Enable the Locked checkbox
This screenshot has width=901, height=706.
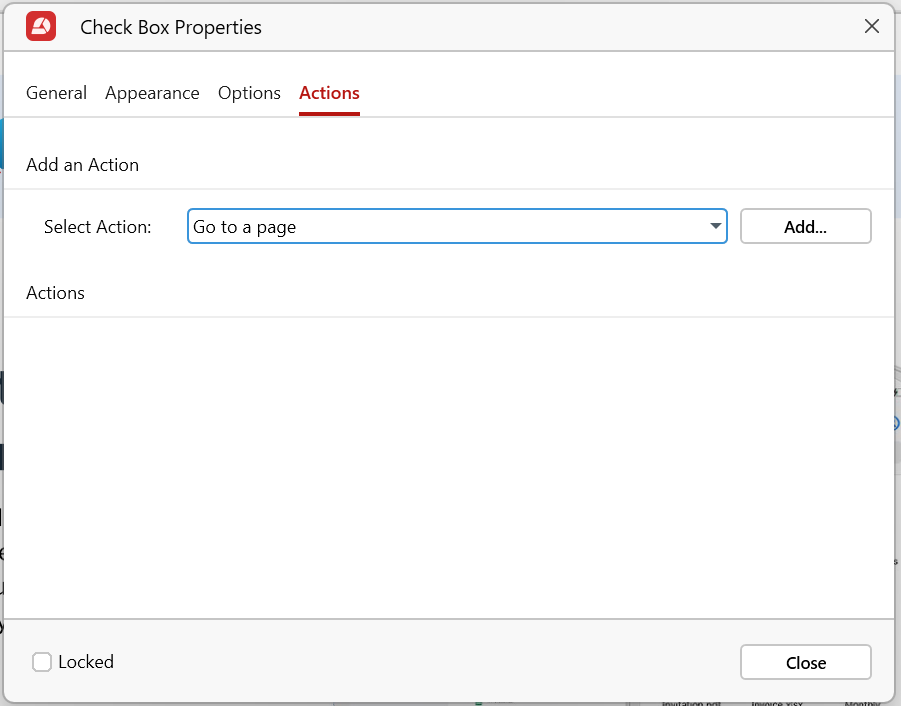pos(42,662)
